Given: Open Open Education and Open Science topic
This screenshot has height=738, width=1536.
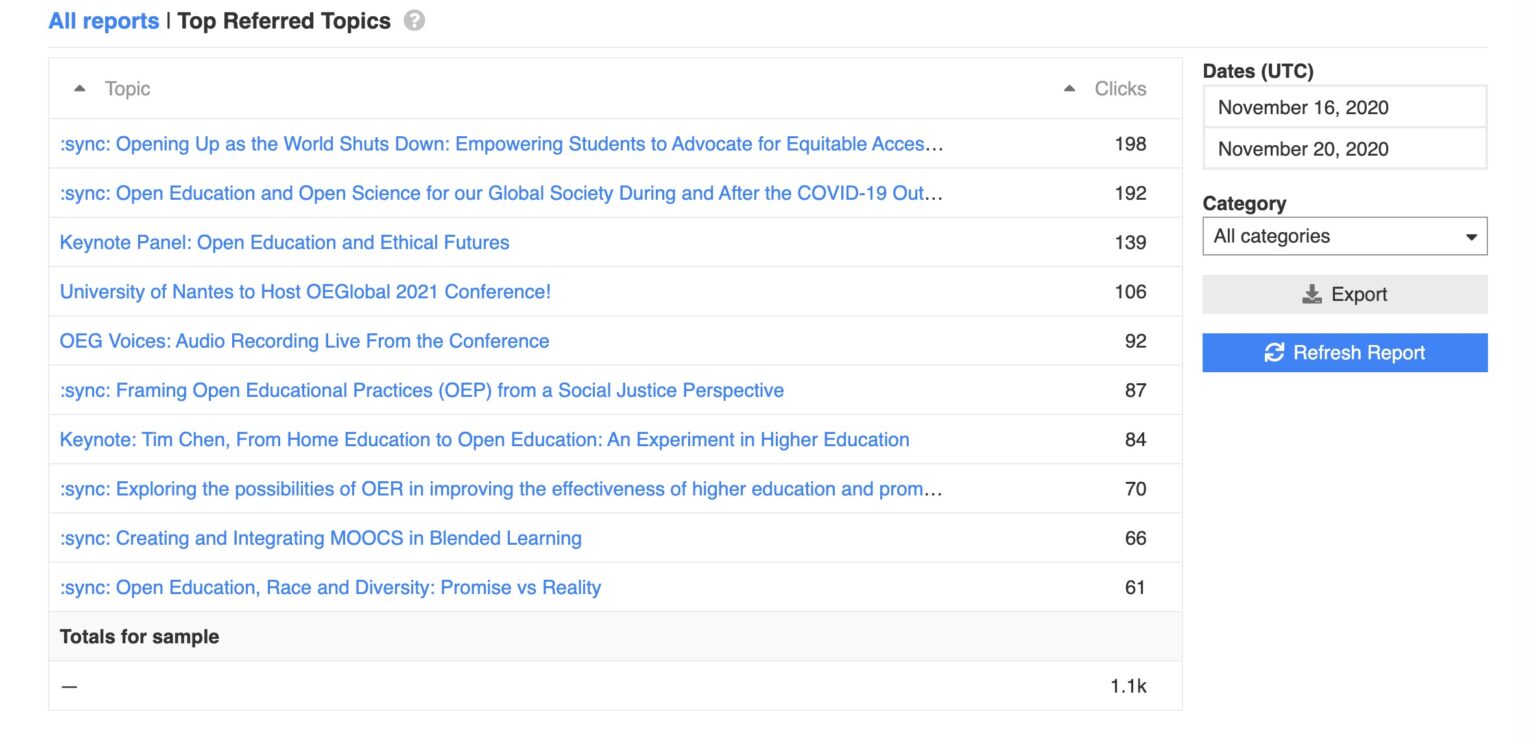Looking at the screenshot, I should [500, 193].
